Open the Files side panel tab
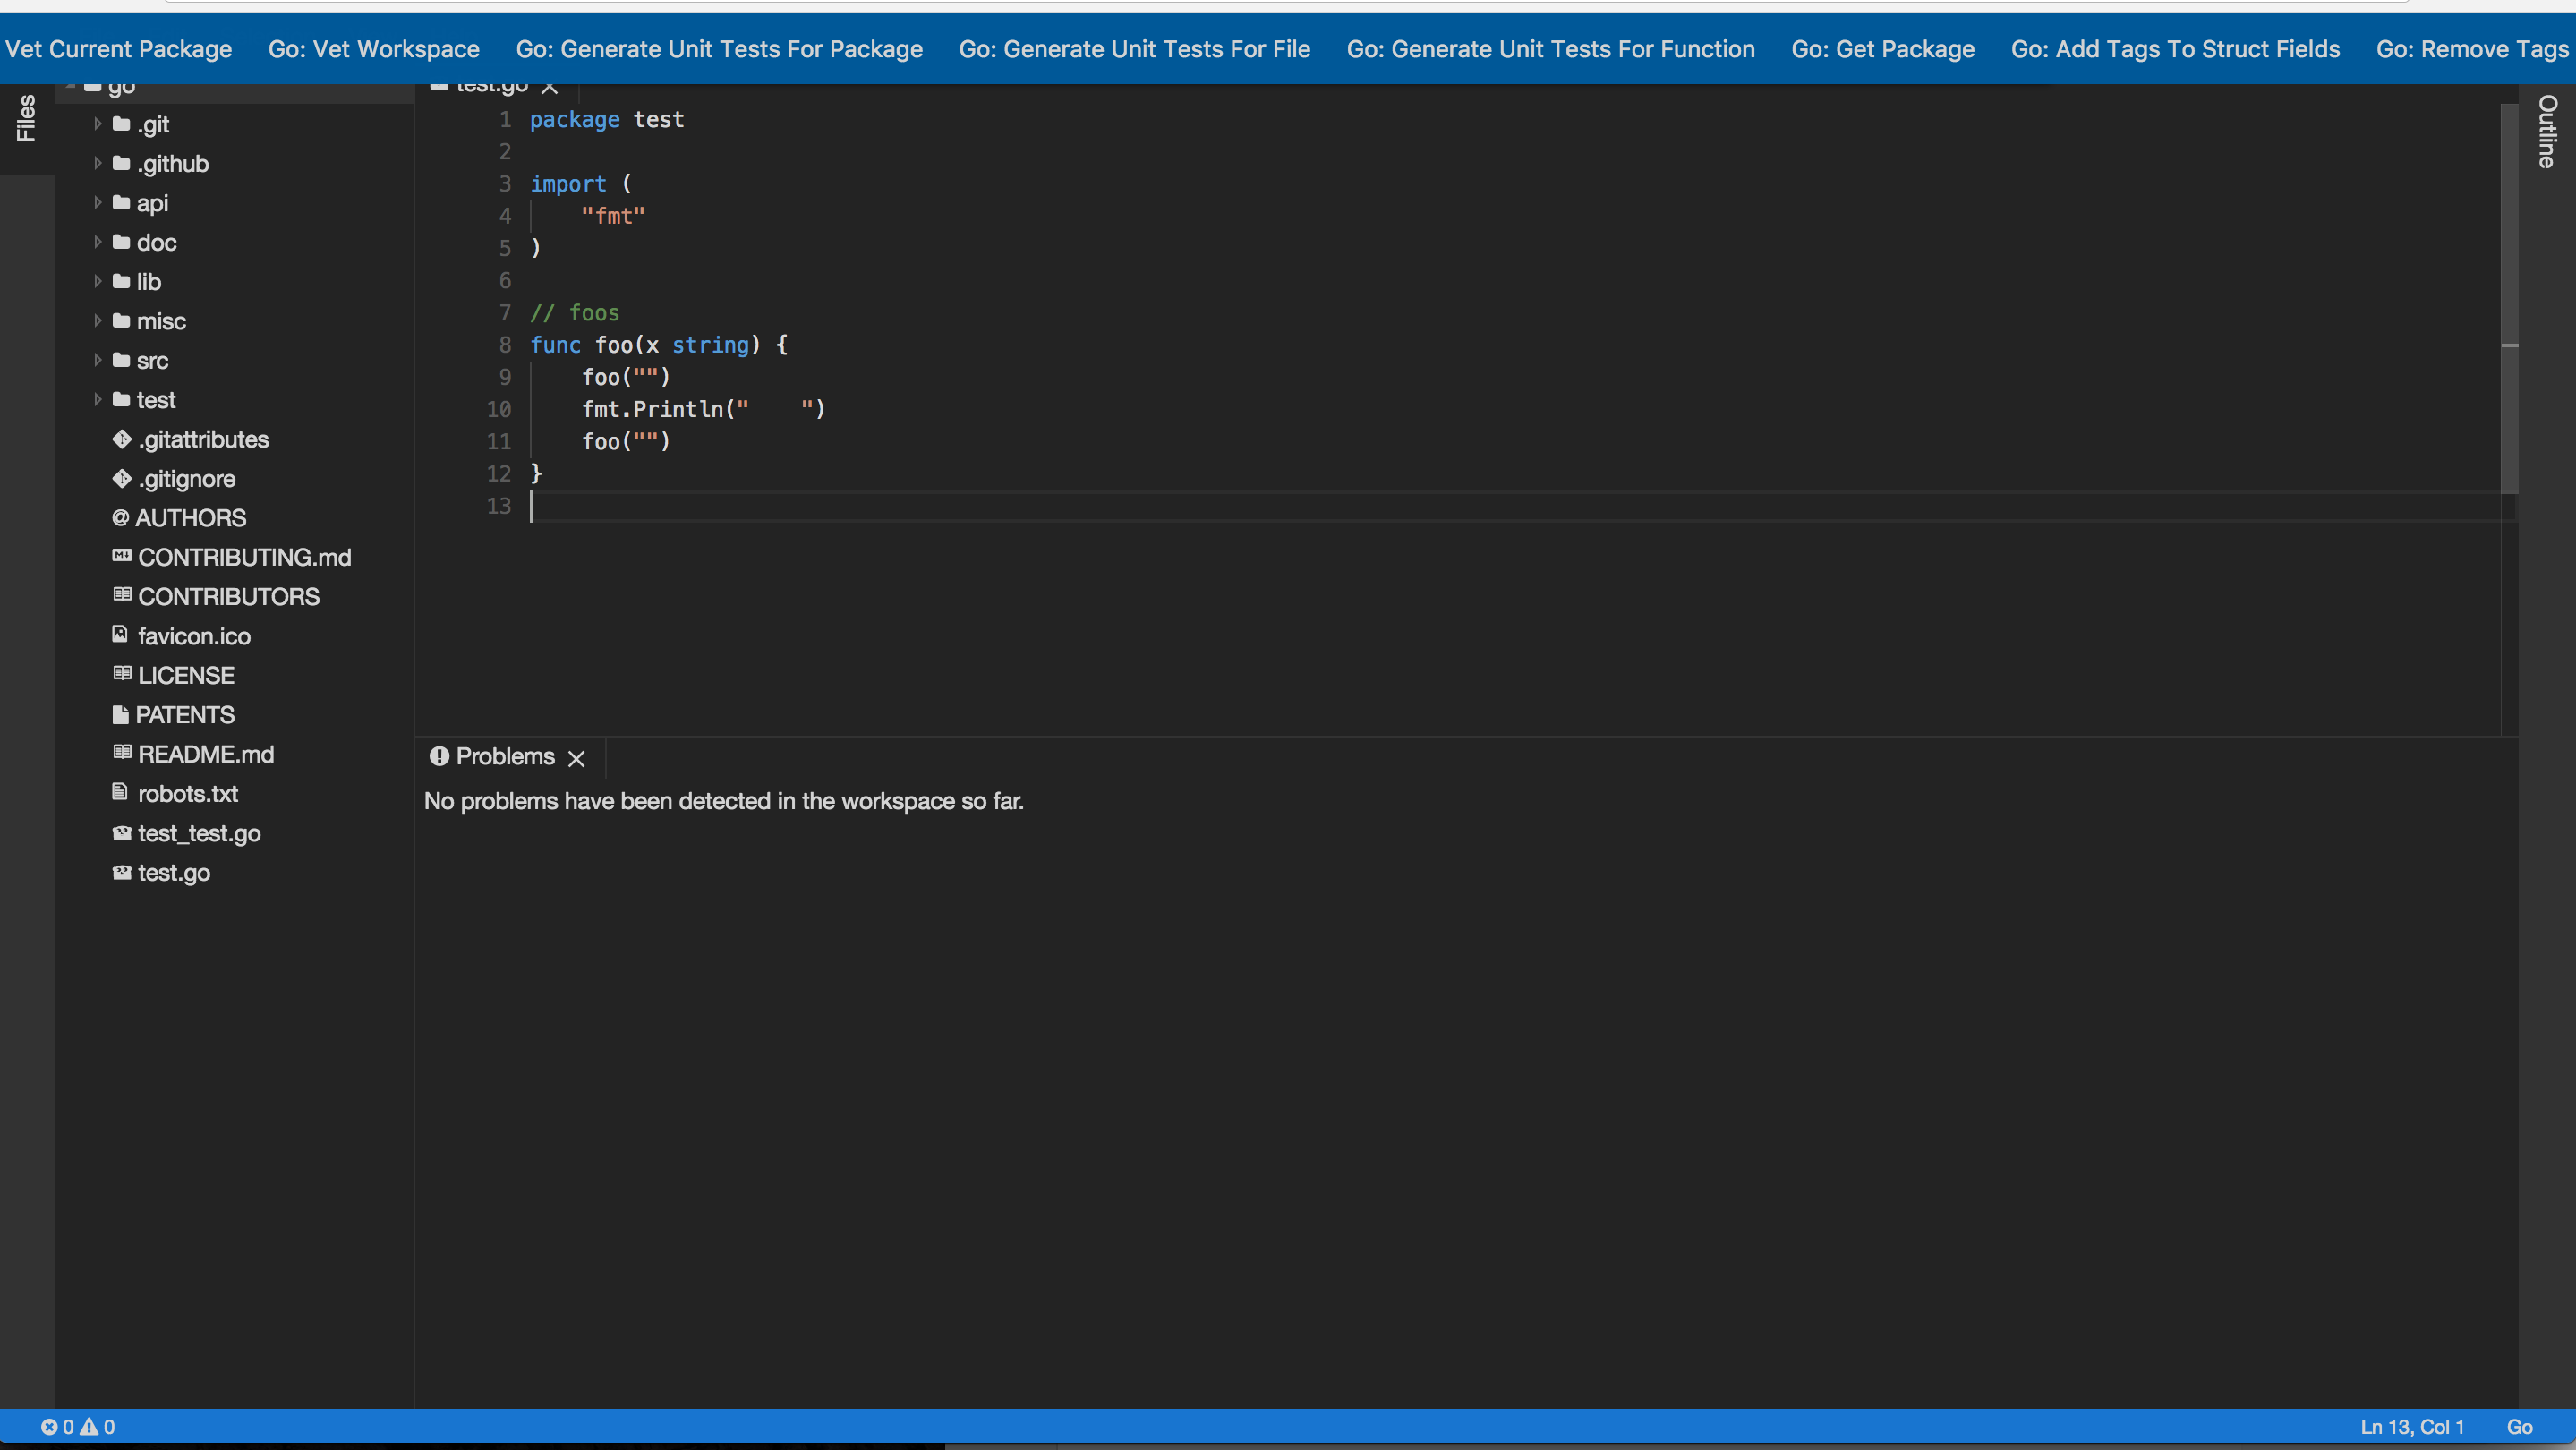This screenshot has width=2576, height=1450. point(26,118)
